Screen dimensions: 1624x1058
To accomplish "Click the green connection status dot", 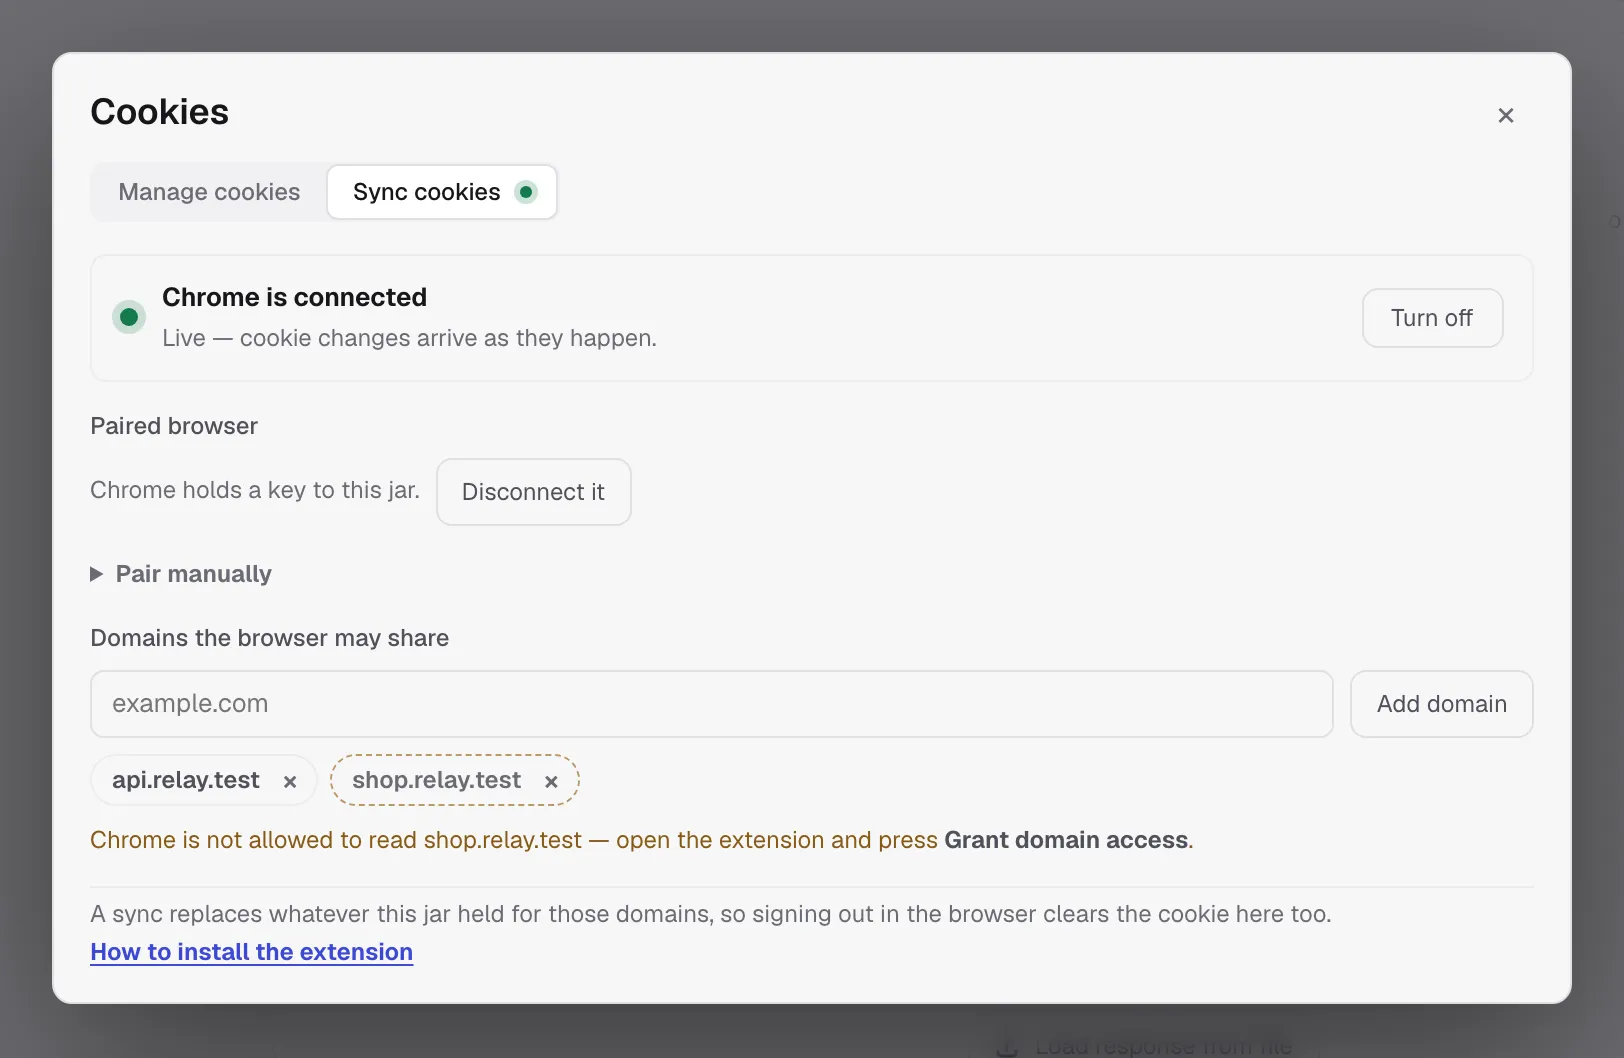I will (129, 317).
